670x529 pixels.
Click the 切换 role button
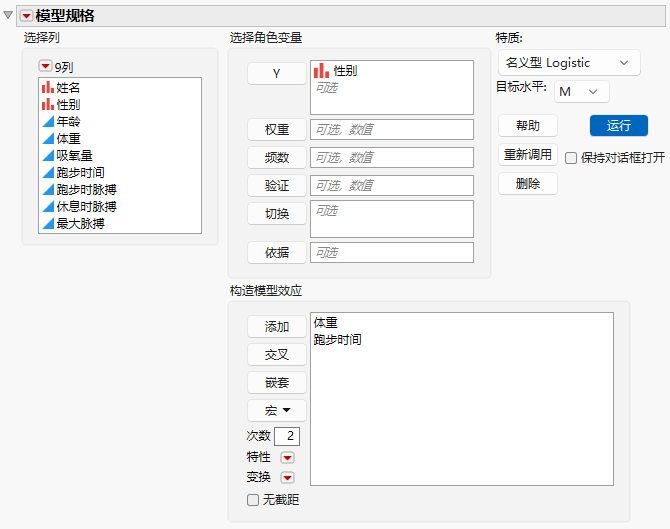(276, 214)
